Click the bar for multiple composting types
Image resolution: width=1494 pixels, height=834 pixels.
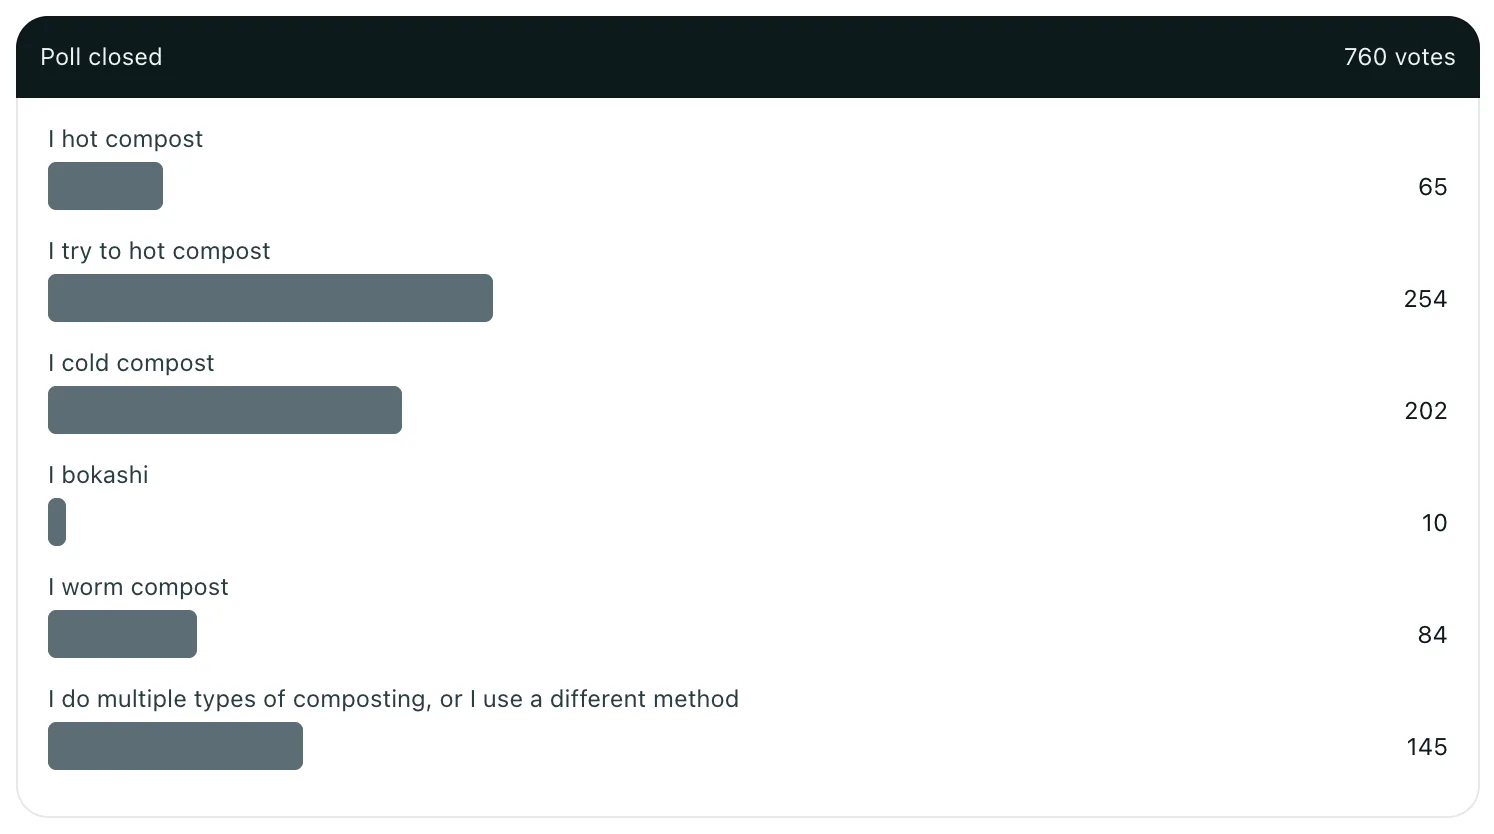coord(175,746)
